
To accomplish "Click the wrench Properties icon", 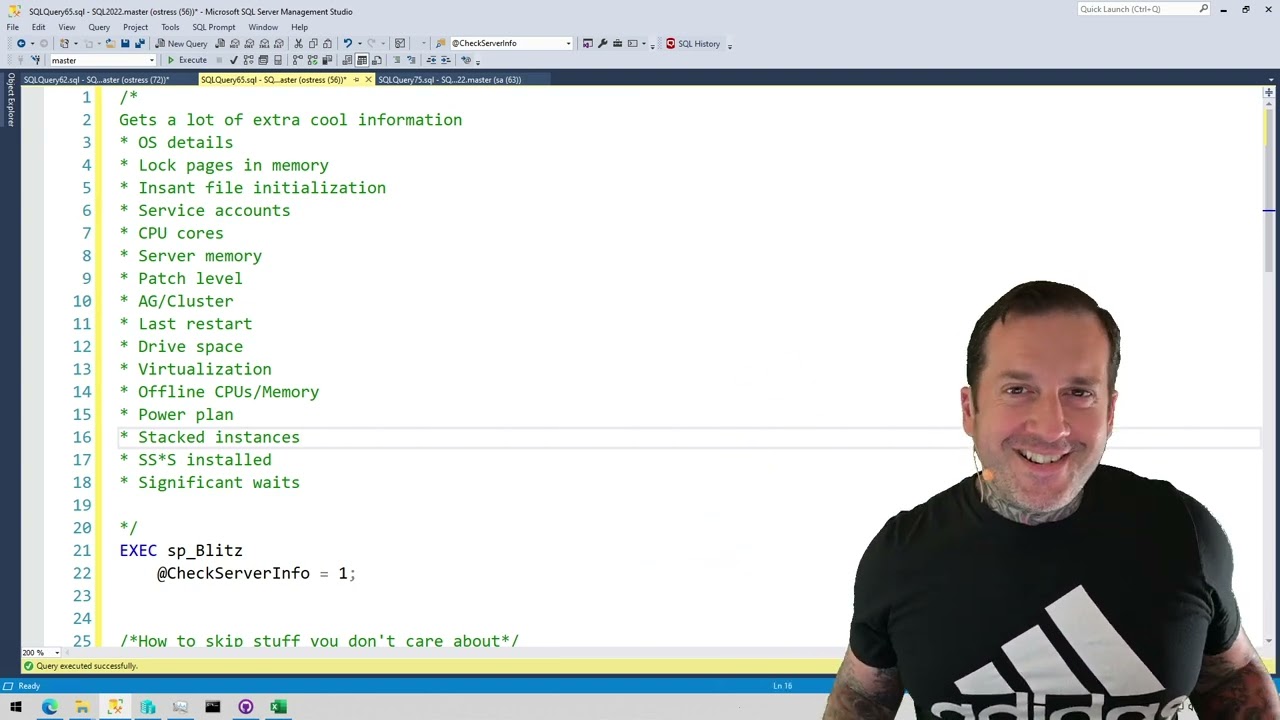I will (x=603, y=44).
